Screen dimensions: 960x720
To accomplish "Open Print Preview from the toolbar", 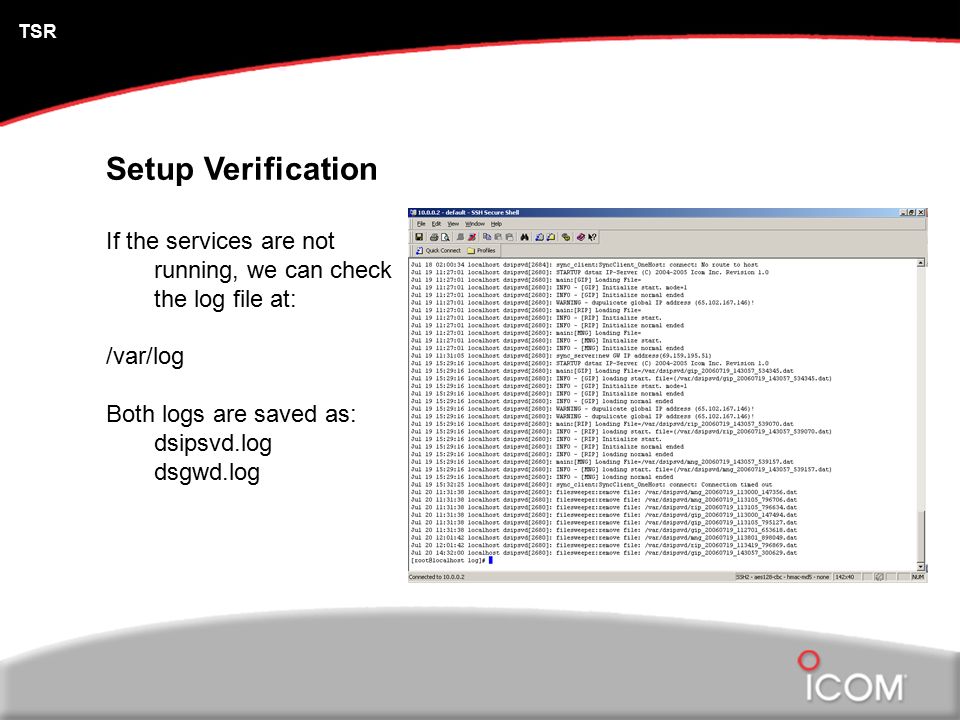I will [x=445, y=237].
